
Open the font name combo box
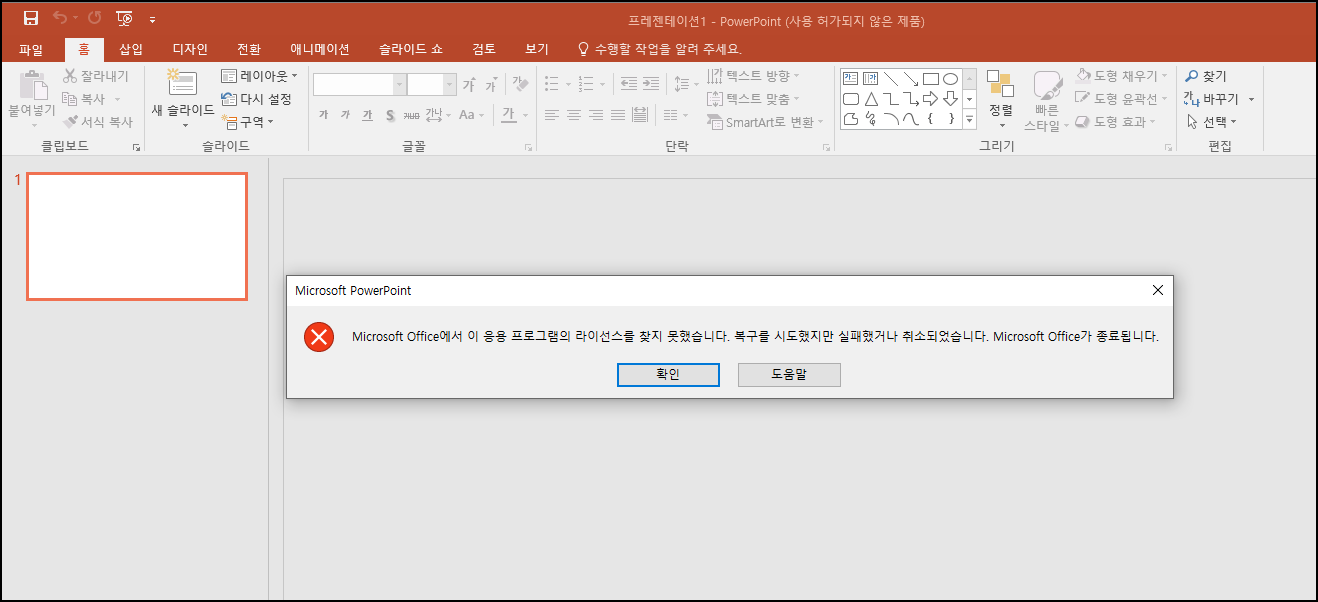coord(359,85)
